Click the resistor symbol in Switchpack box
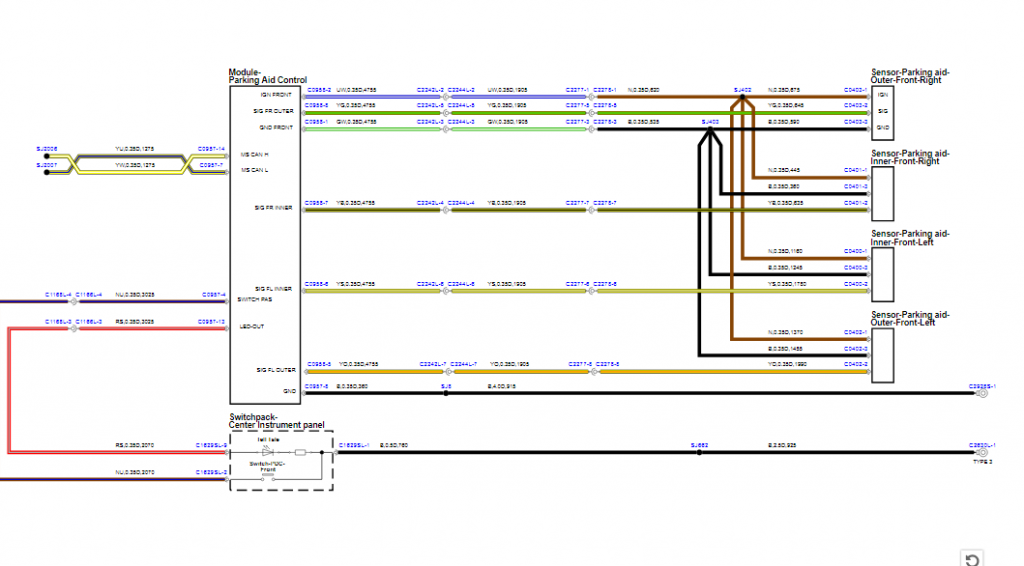Screen dimensions: 1024x566 click(x=300, y=452)
